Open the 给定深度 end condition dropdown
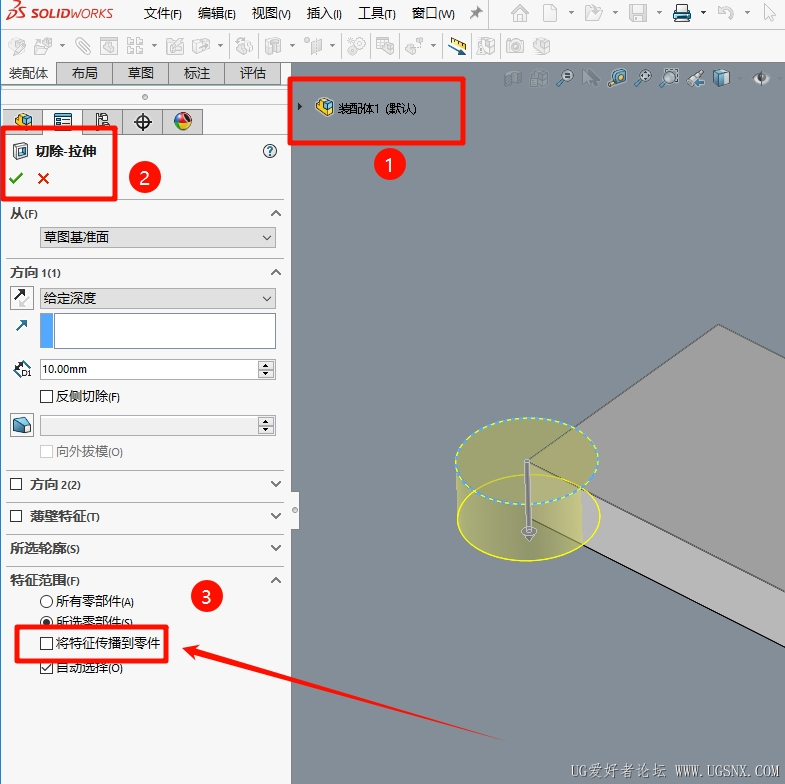This screenshot has height=784, width=785. click(x=158, y=298)
